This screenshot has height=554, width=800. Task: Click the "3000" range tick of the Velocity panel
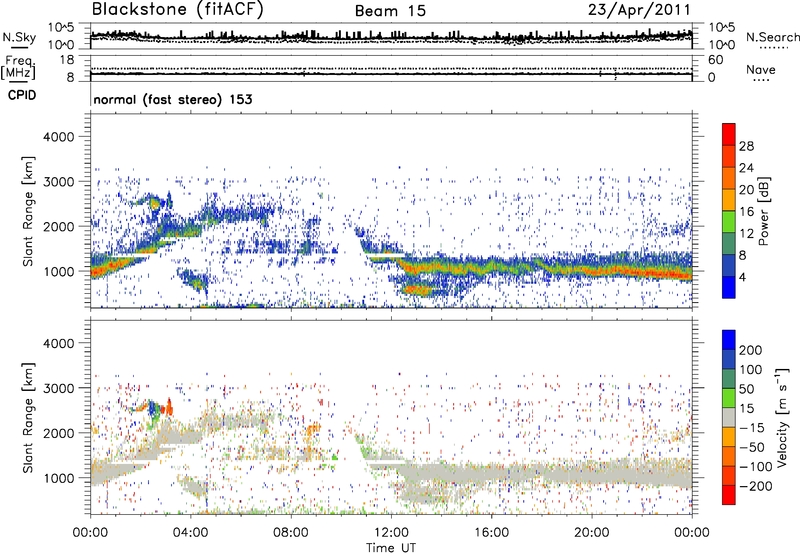pos(59,388)
